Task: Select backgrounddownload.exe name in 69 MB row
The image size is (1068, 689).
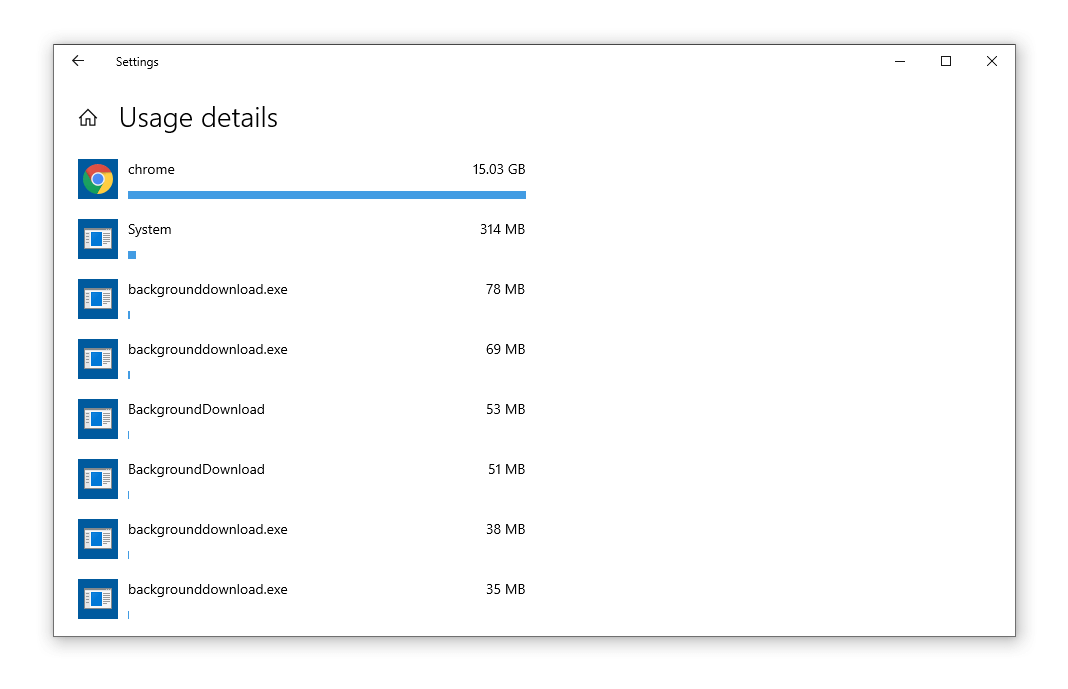Action: [x=208, y=350]
